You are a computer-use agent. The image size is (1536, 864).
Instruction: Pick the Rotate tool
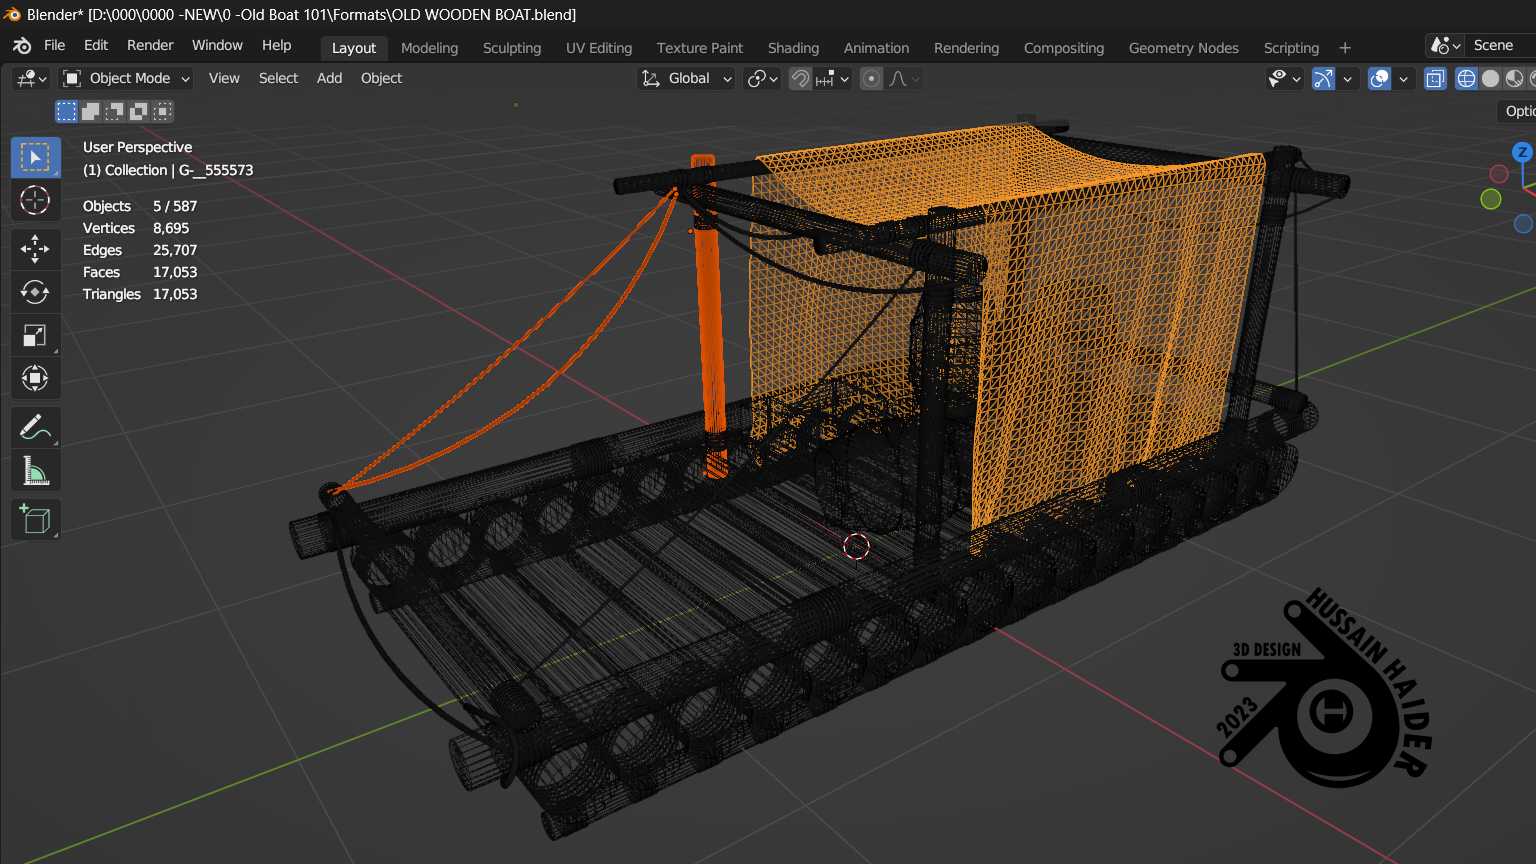(x=35, y=291)
